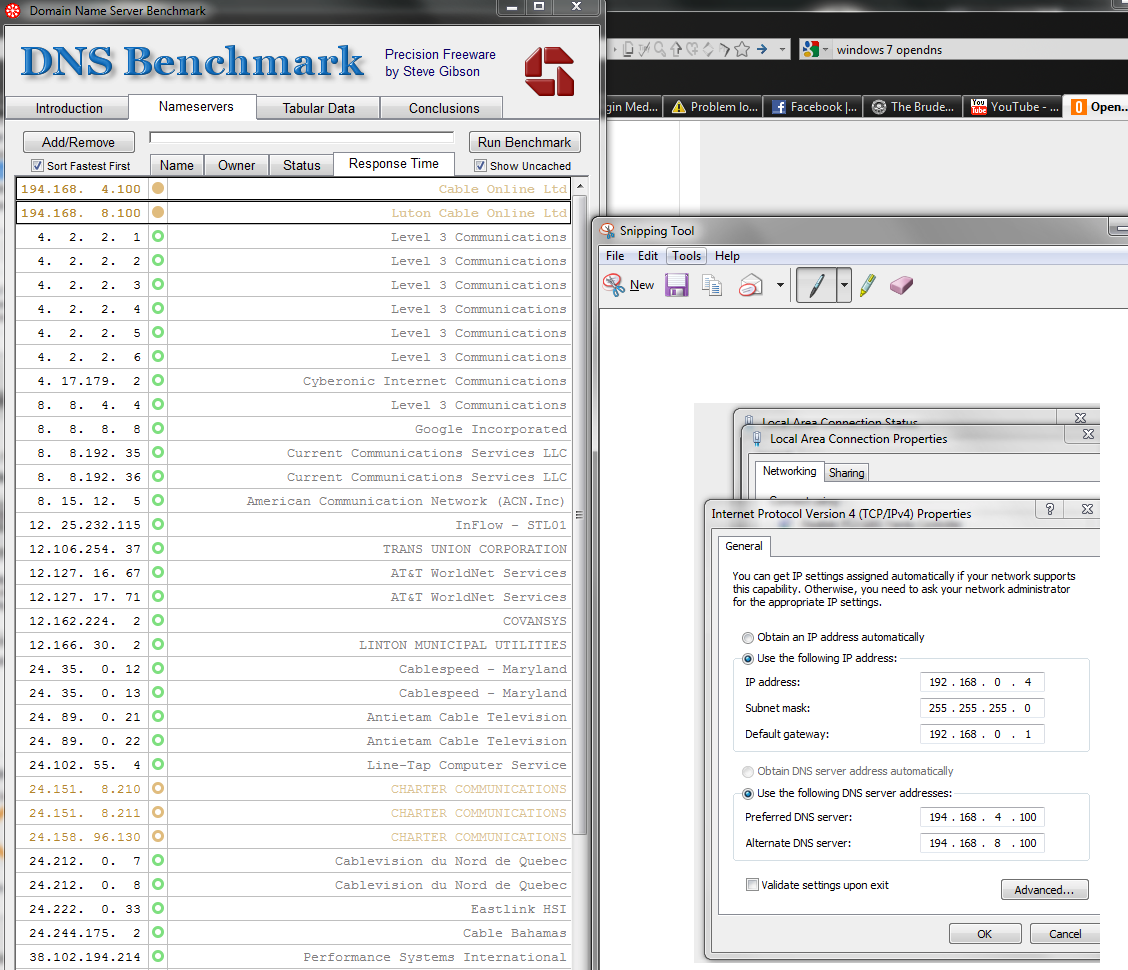Click the DNS Benchmark title bar icon

(x=13, y=10)
